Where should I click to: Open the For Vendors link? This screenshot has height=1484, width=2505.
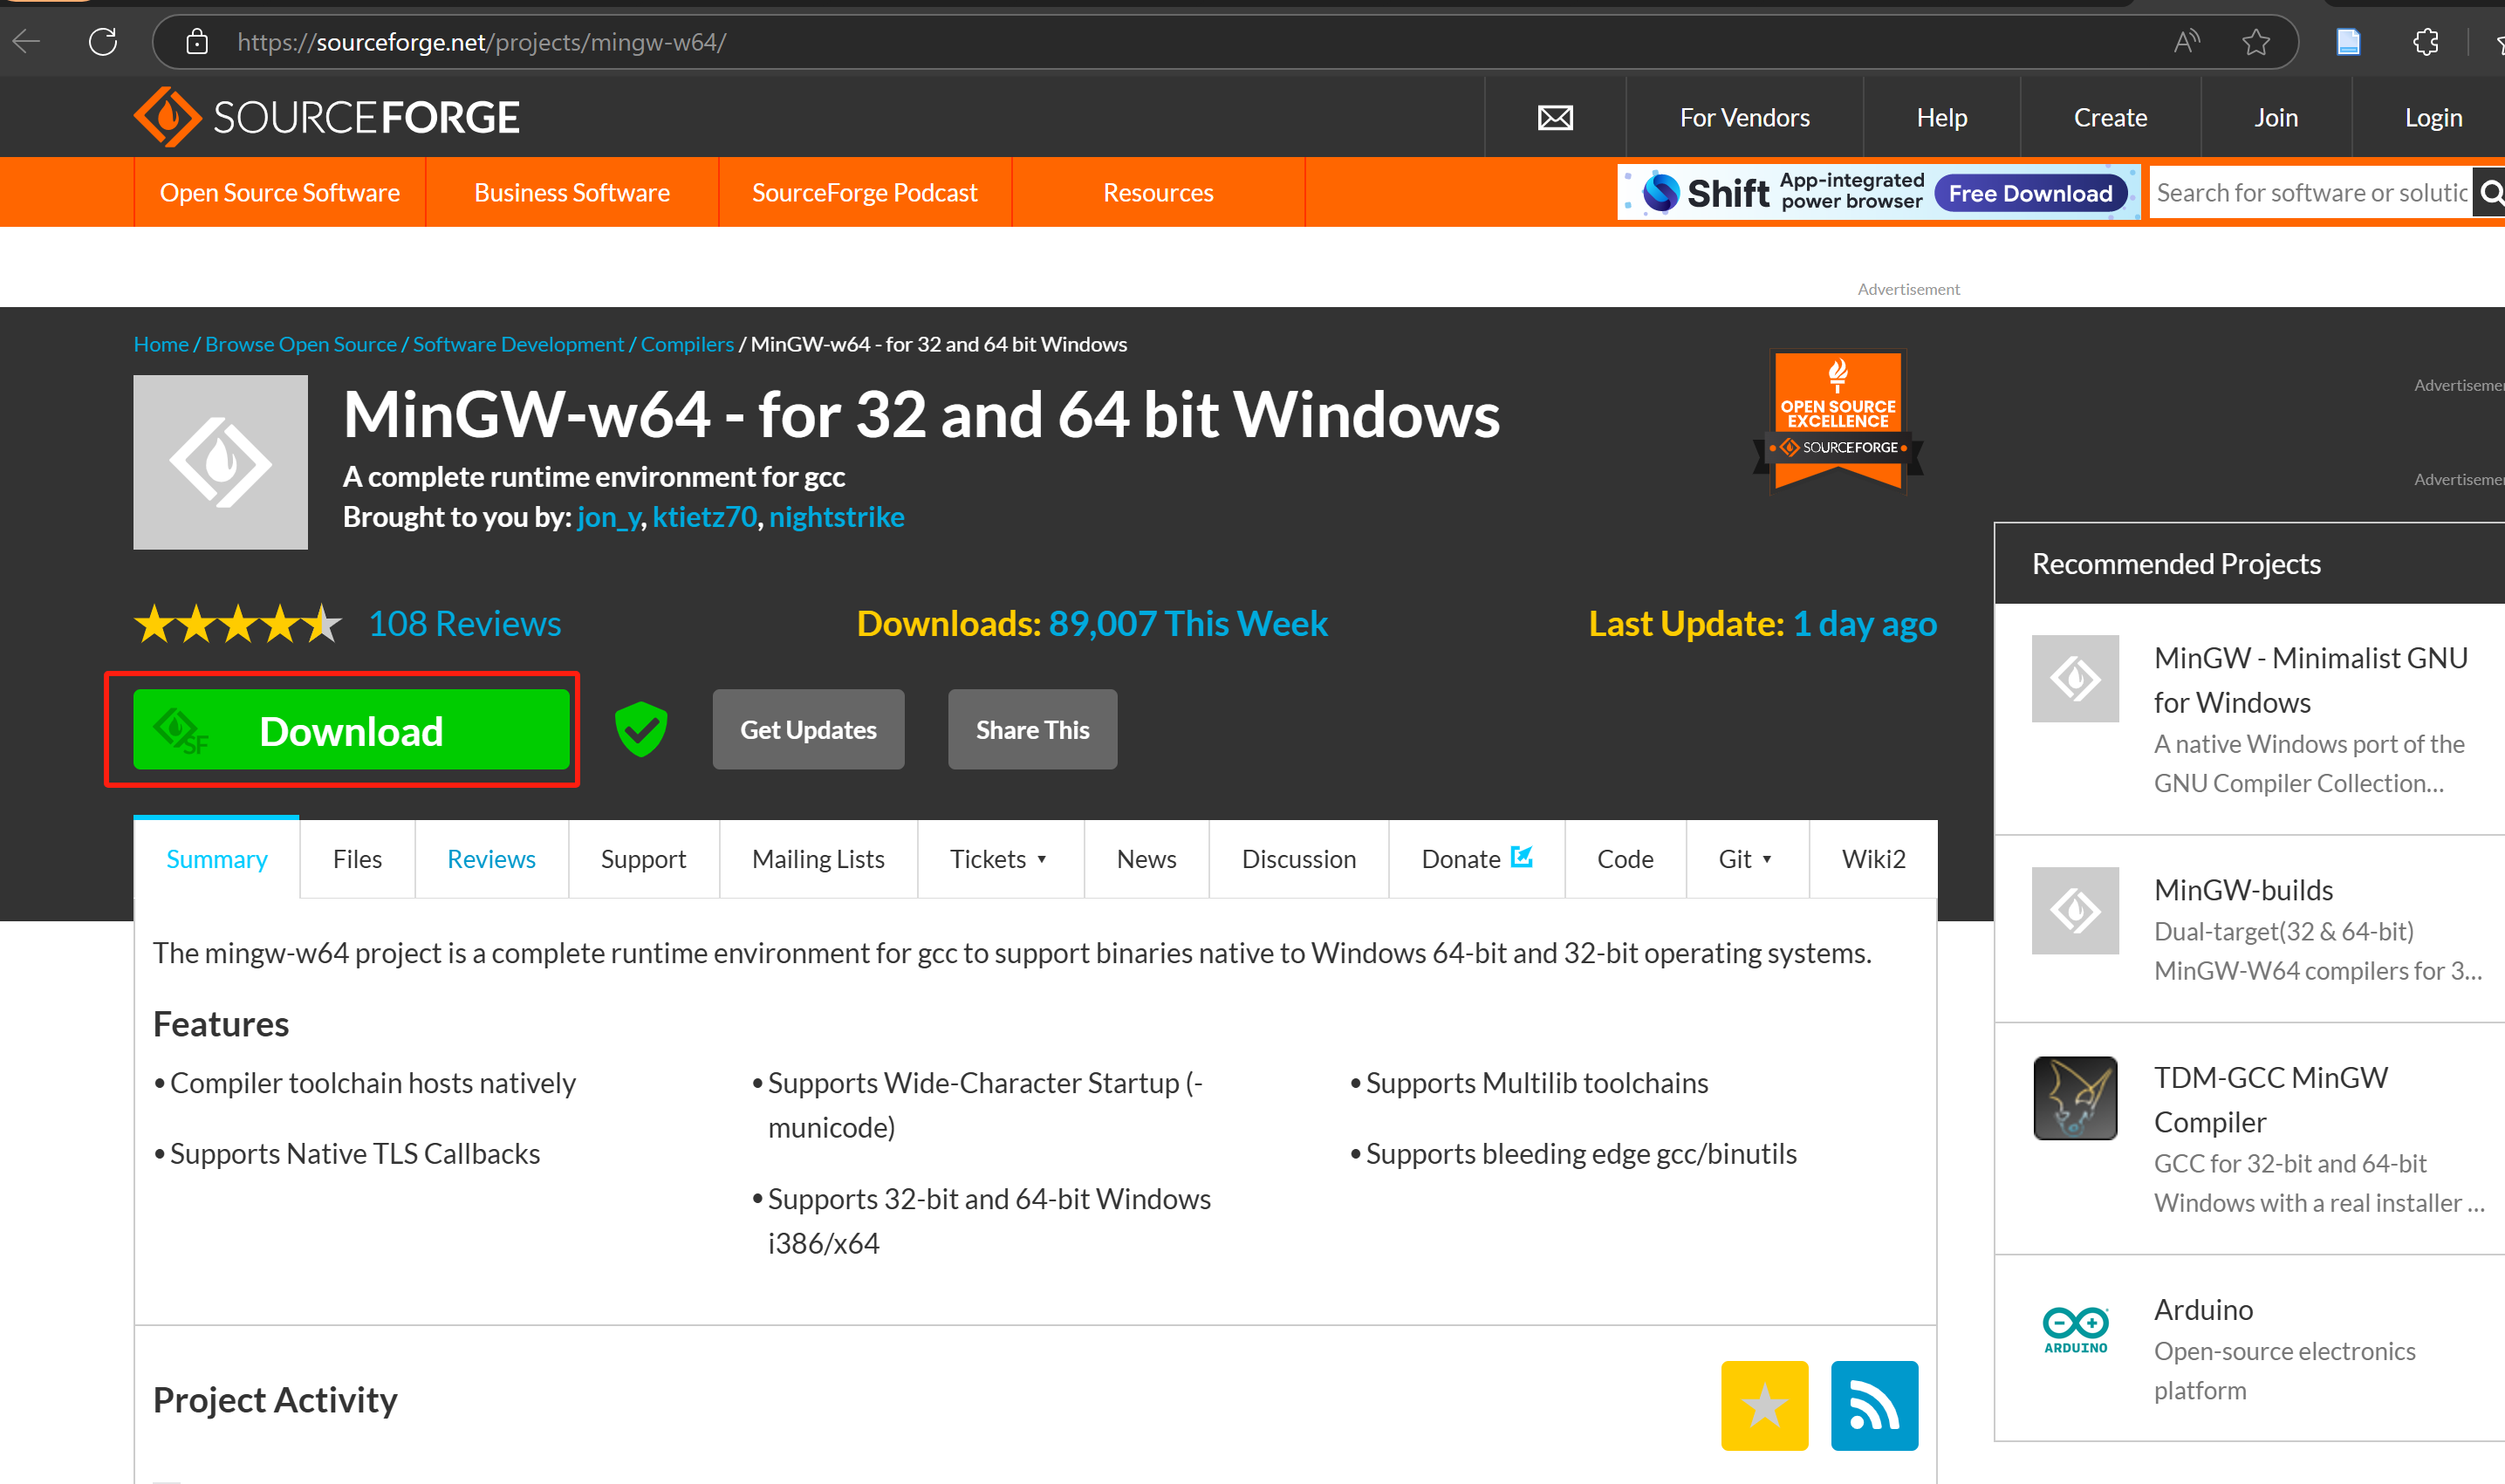click(1744, 118)
